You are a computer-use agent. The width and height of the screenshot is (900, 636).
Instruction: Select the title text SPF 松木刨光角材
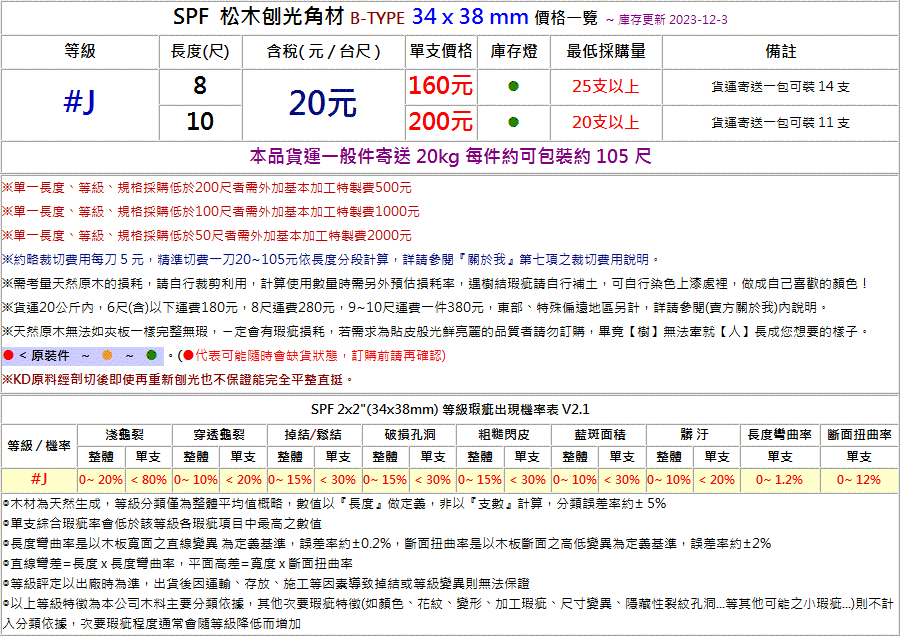point(259,17)
